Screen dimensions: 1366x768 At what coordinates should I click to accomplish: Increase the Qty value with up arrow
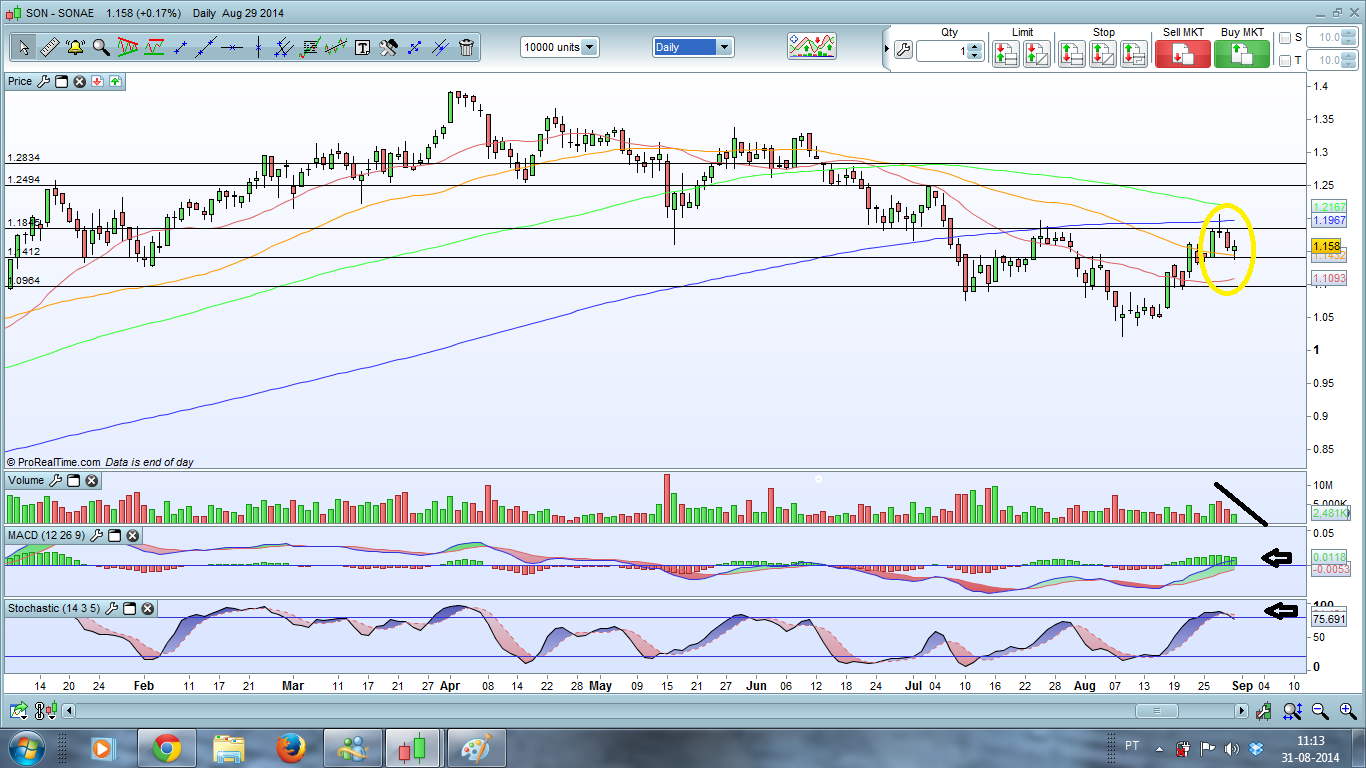[x=975, y=44]
